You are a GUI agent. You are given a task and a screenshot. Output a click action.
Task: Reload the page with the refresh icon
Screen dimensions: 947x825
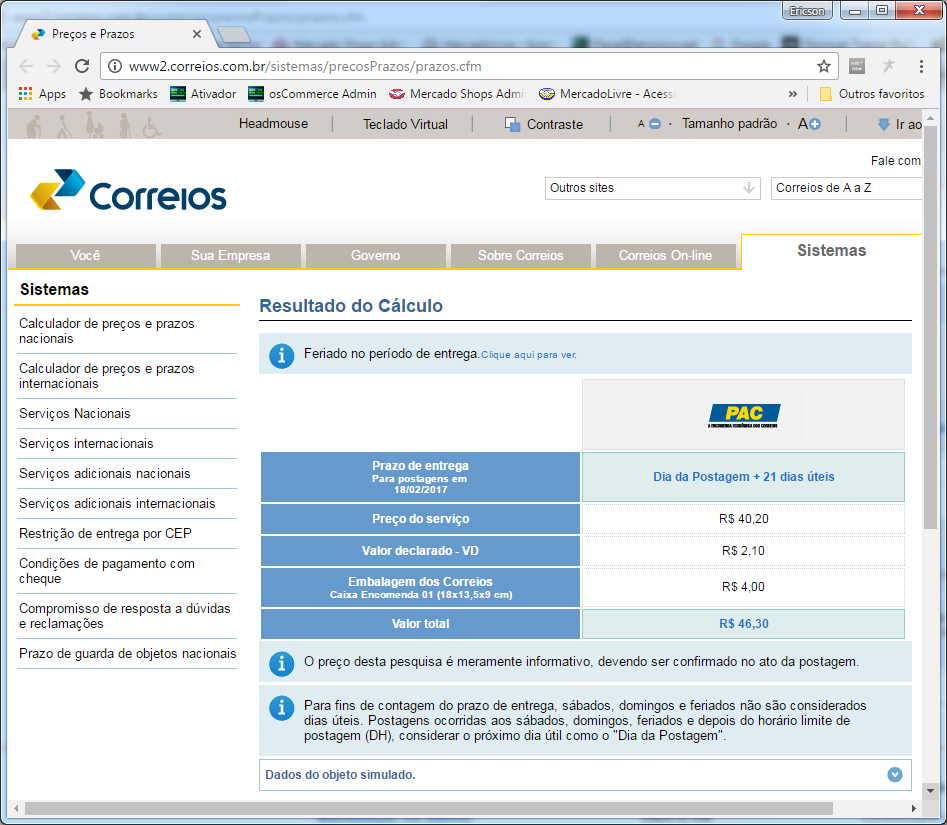82,66
